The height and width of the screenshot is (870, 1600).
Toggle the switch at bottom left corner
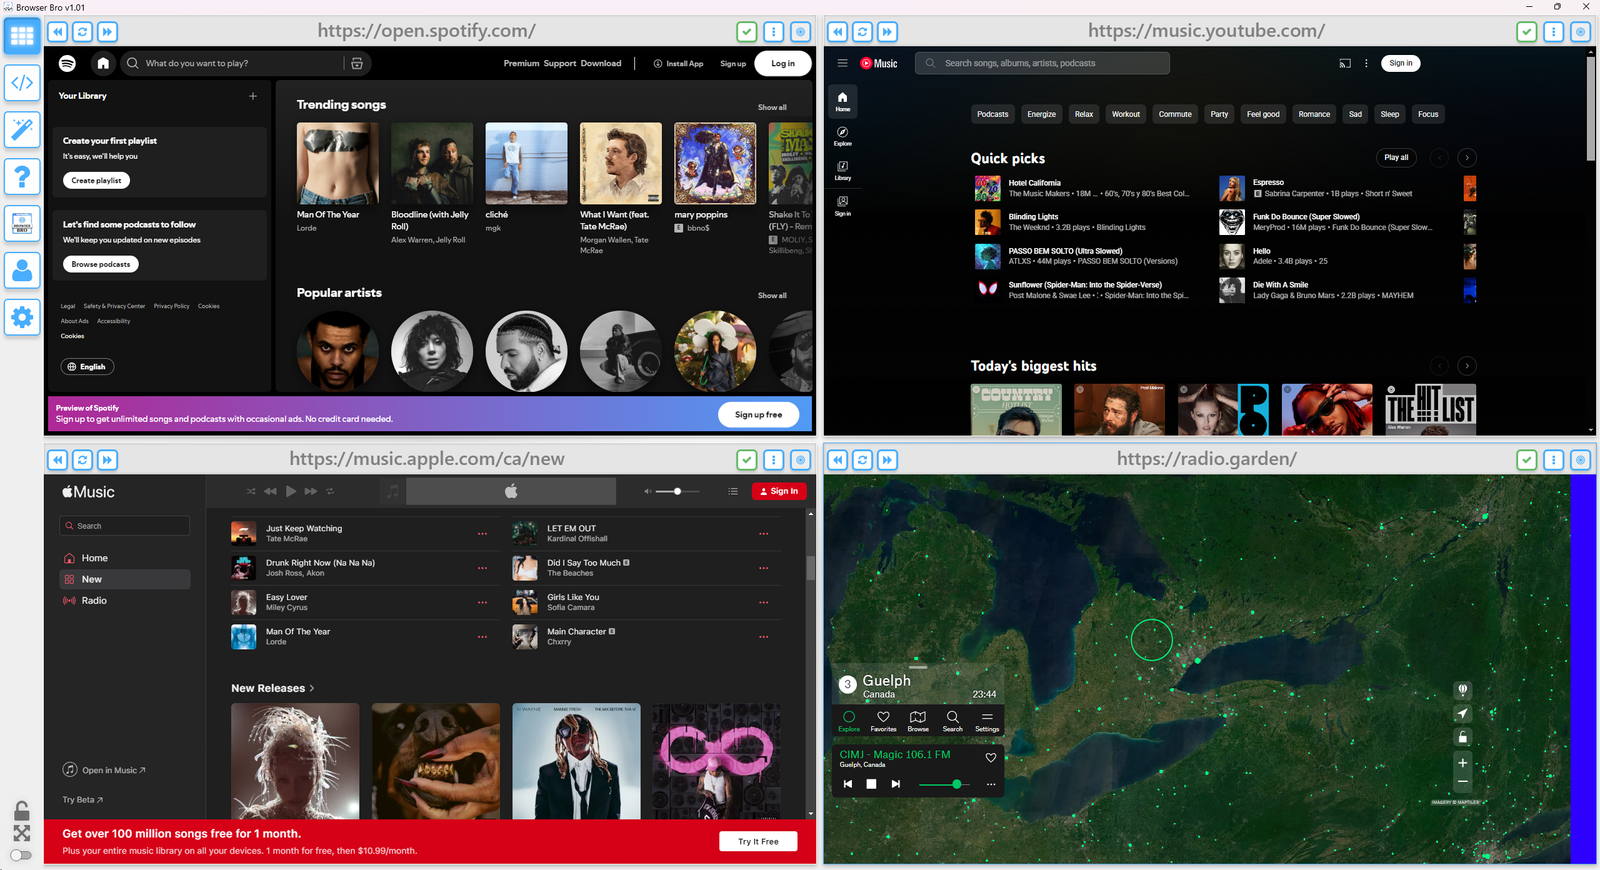click(21, 855)
